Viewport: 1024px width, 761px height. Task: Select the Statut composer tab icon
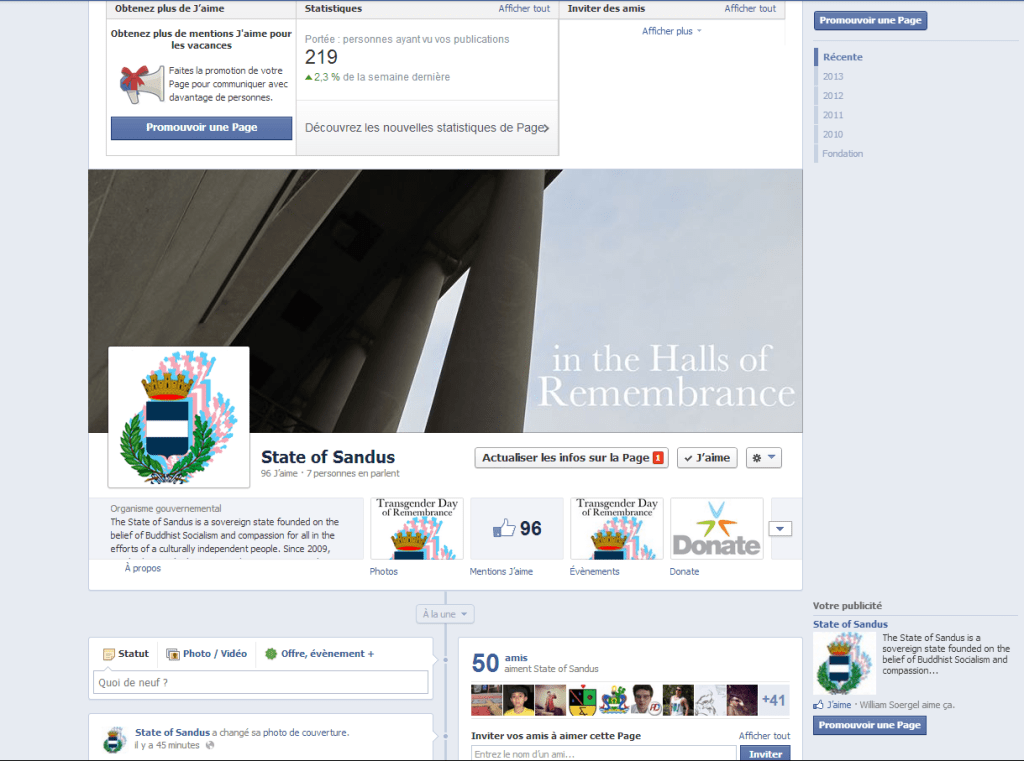pos(107,653)
